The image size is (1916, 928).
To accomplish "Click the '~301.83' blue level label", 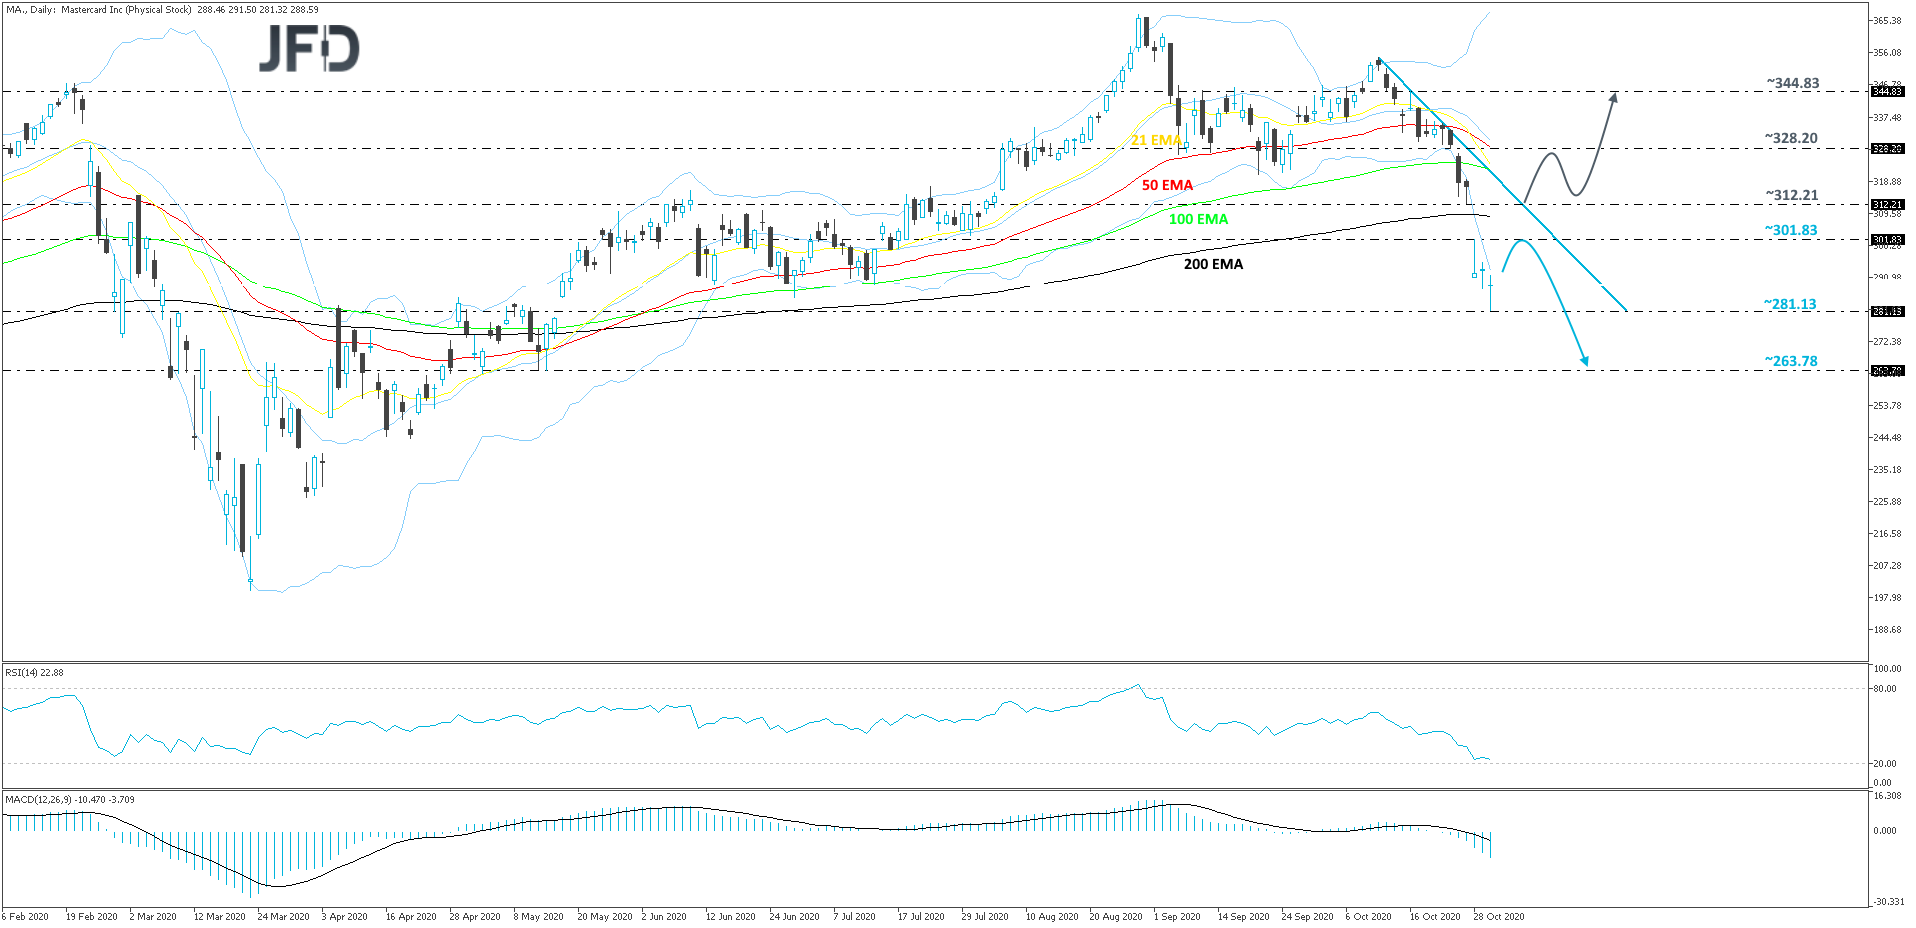I will (1791, 230).
